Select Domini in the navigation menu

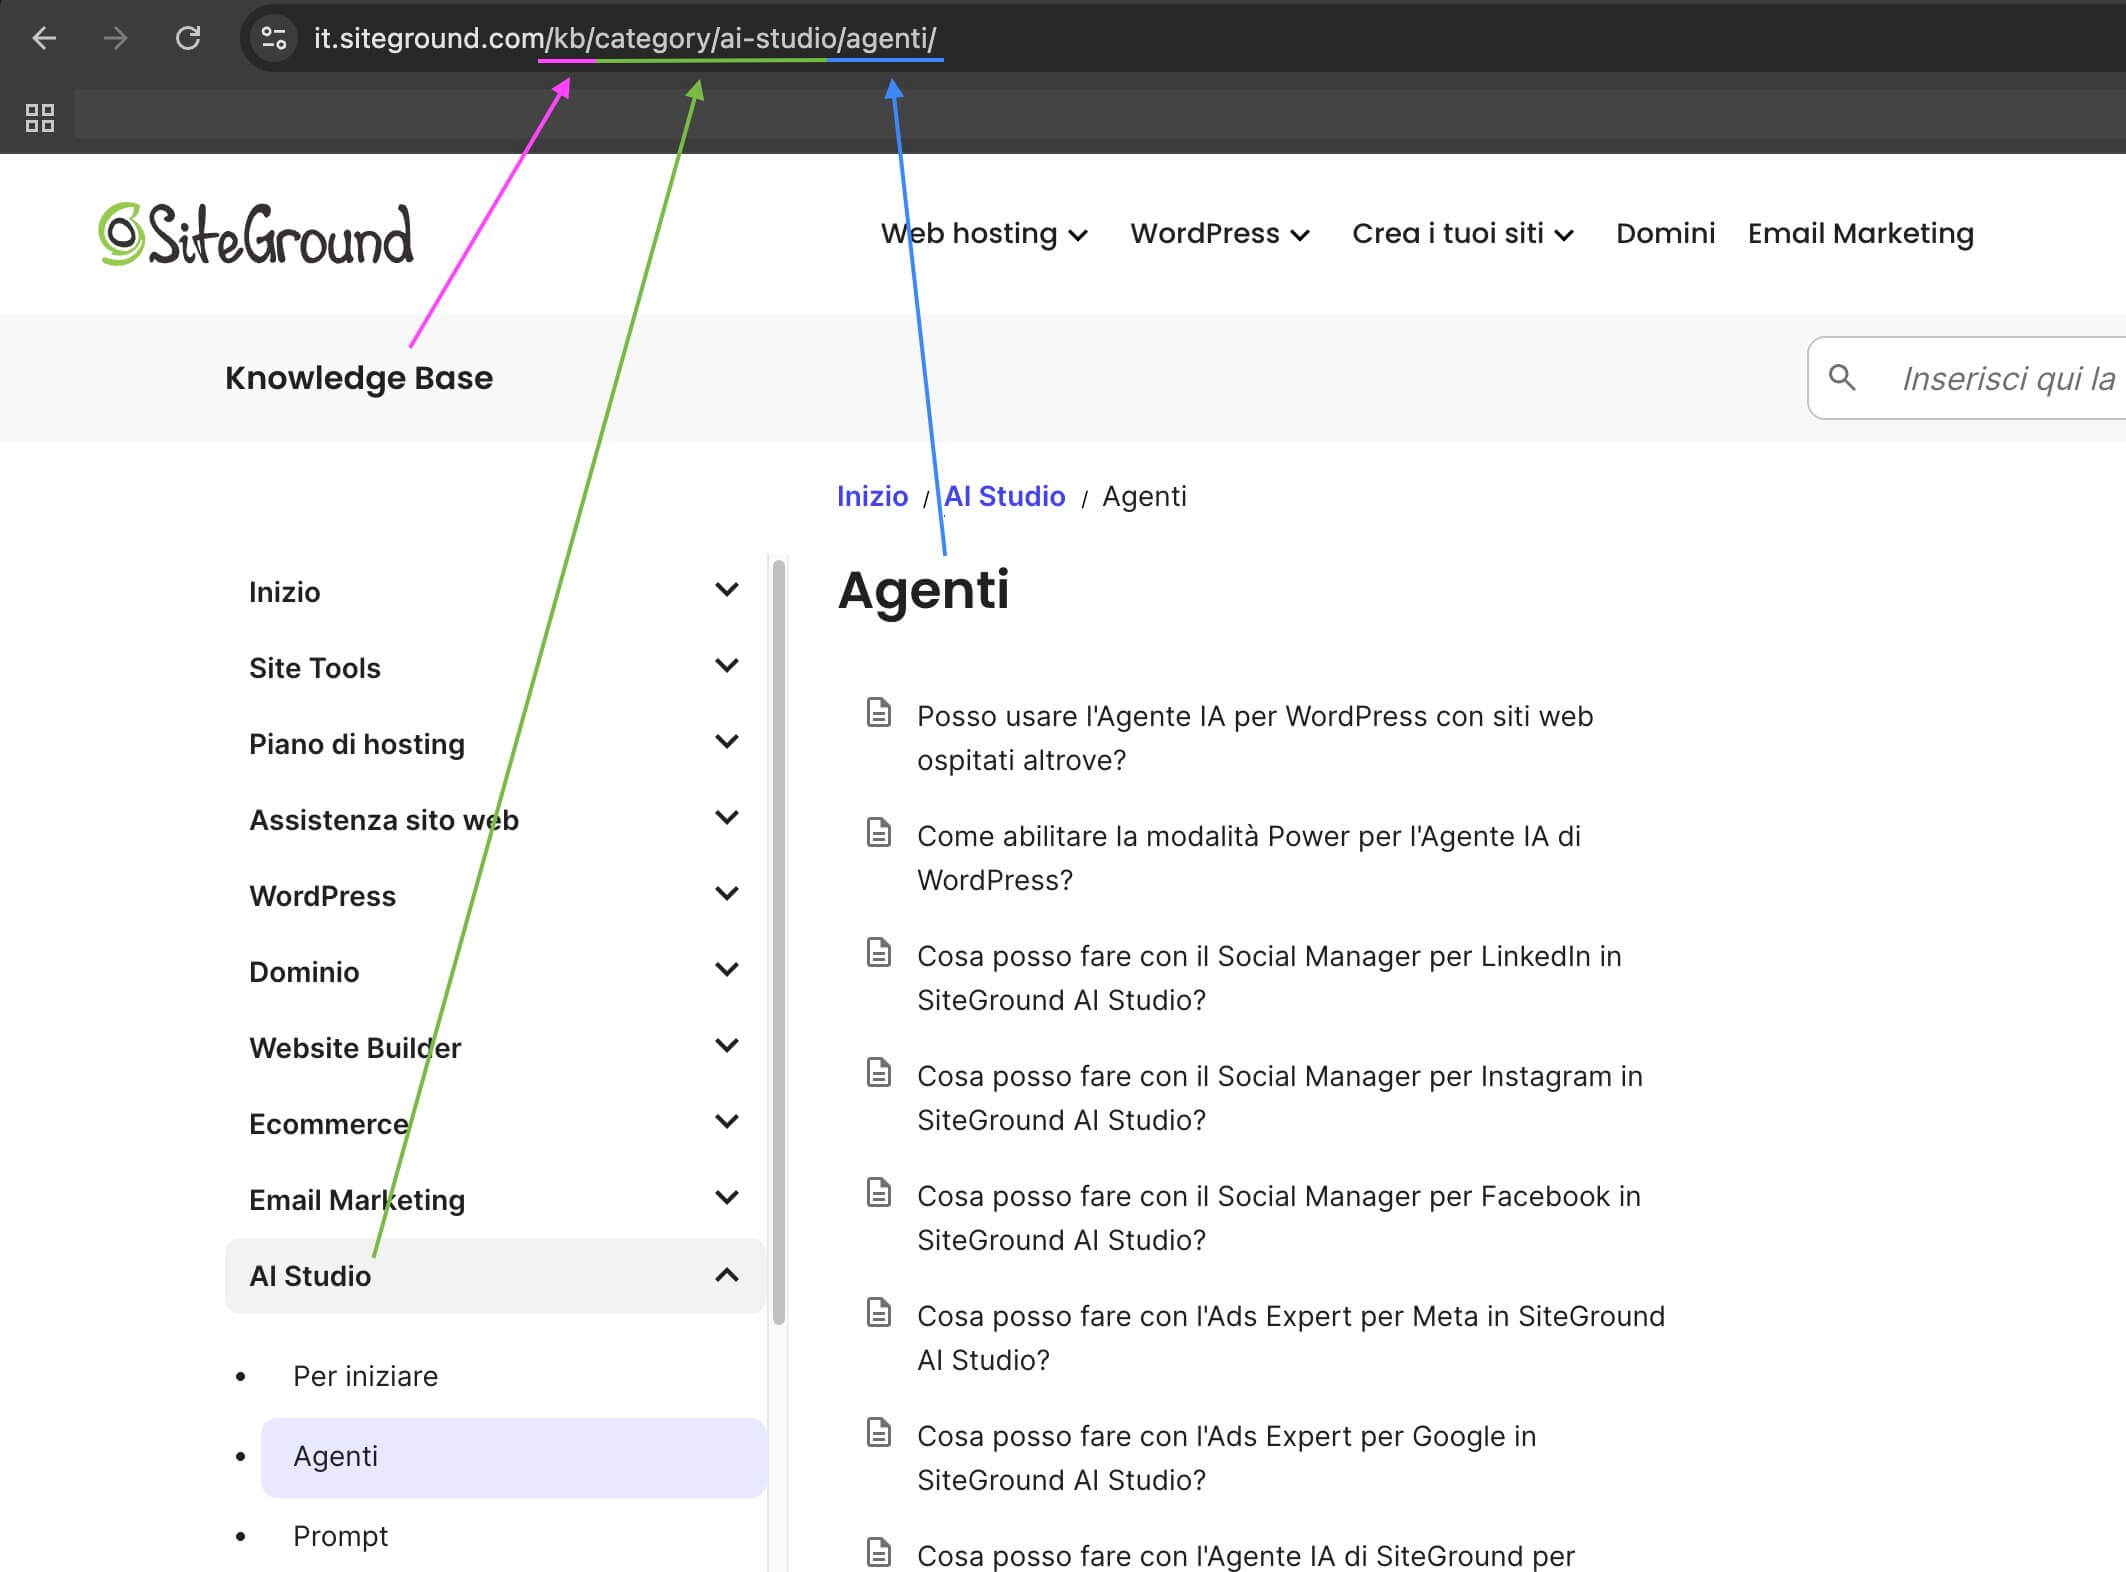pos(1664,233)
